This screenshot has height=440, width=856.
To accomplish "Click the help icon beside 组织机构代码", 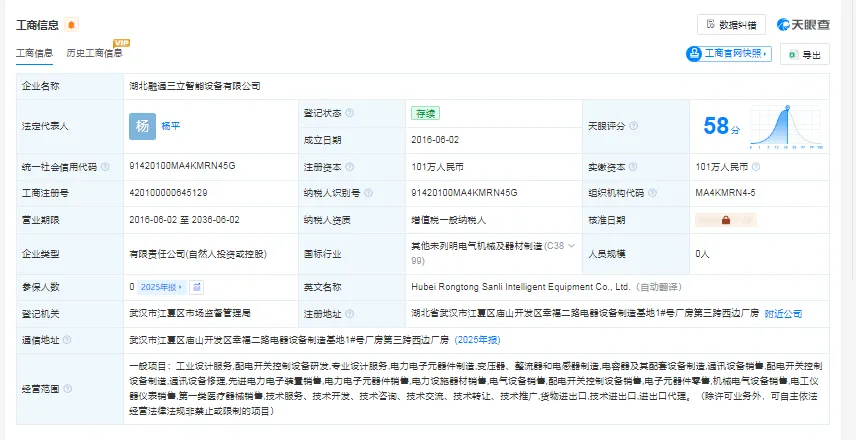I will click(652, 193).
